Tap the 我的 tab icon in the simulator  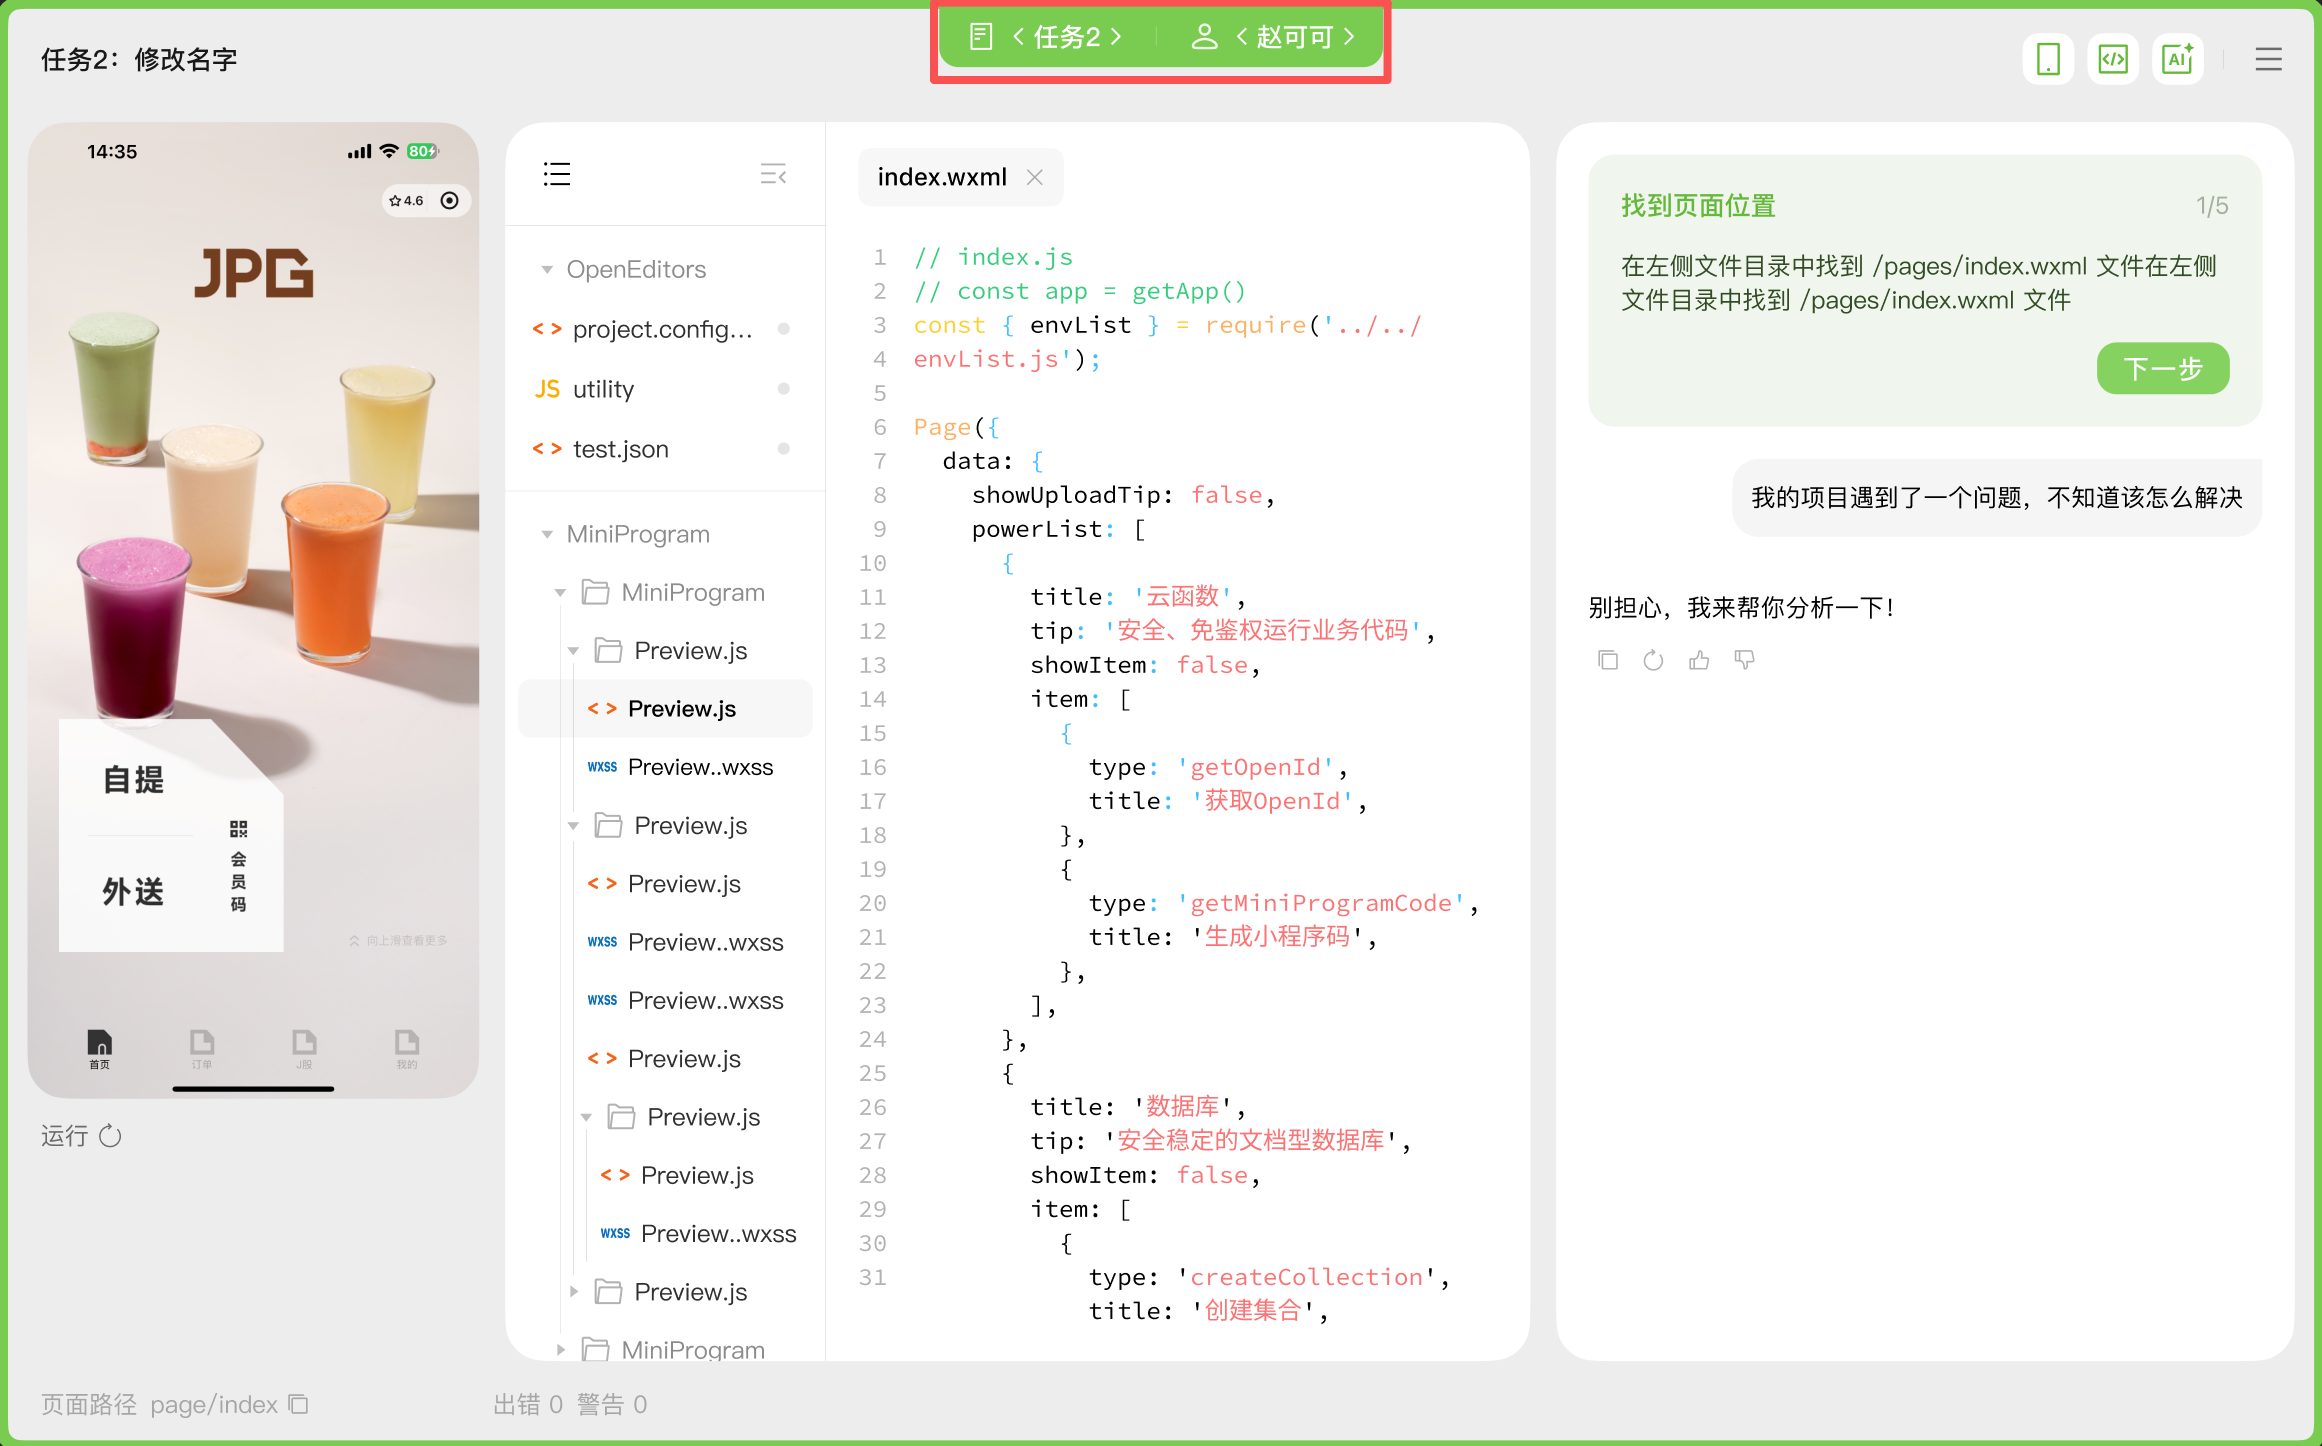pyautogui.click(x=407, y=1049)
